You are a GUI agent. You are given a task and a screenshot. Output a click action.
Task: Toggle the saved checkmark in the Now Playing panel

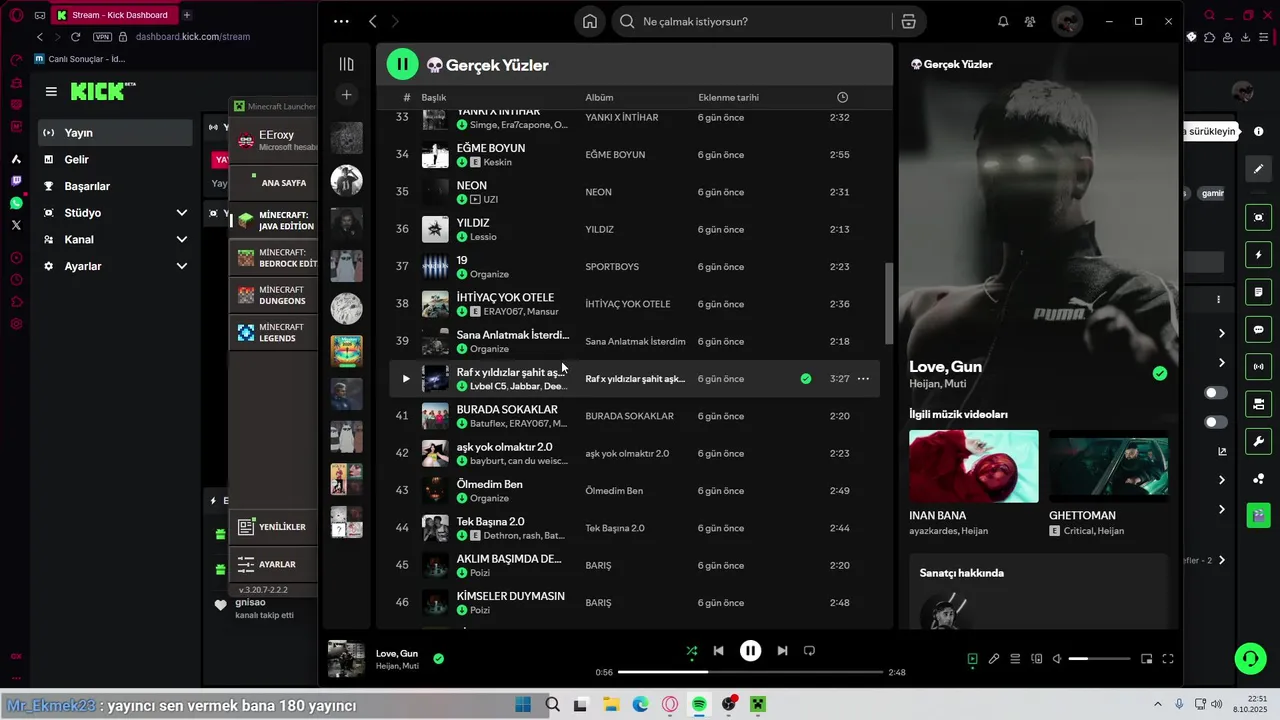(x=1159, y=373)
